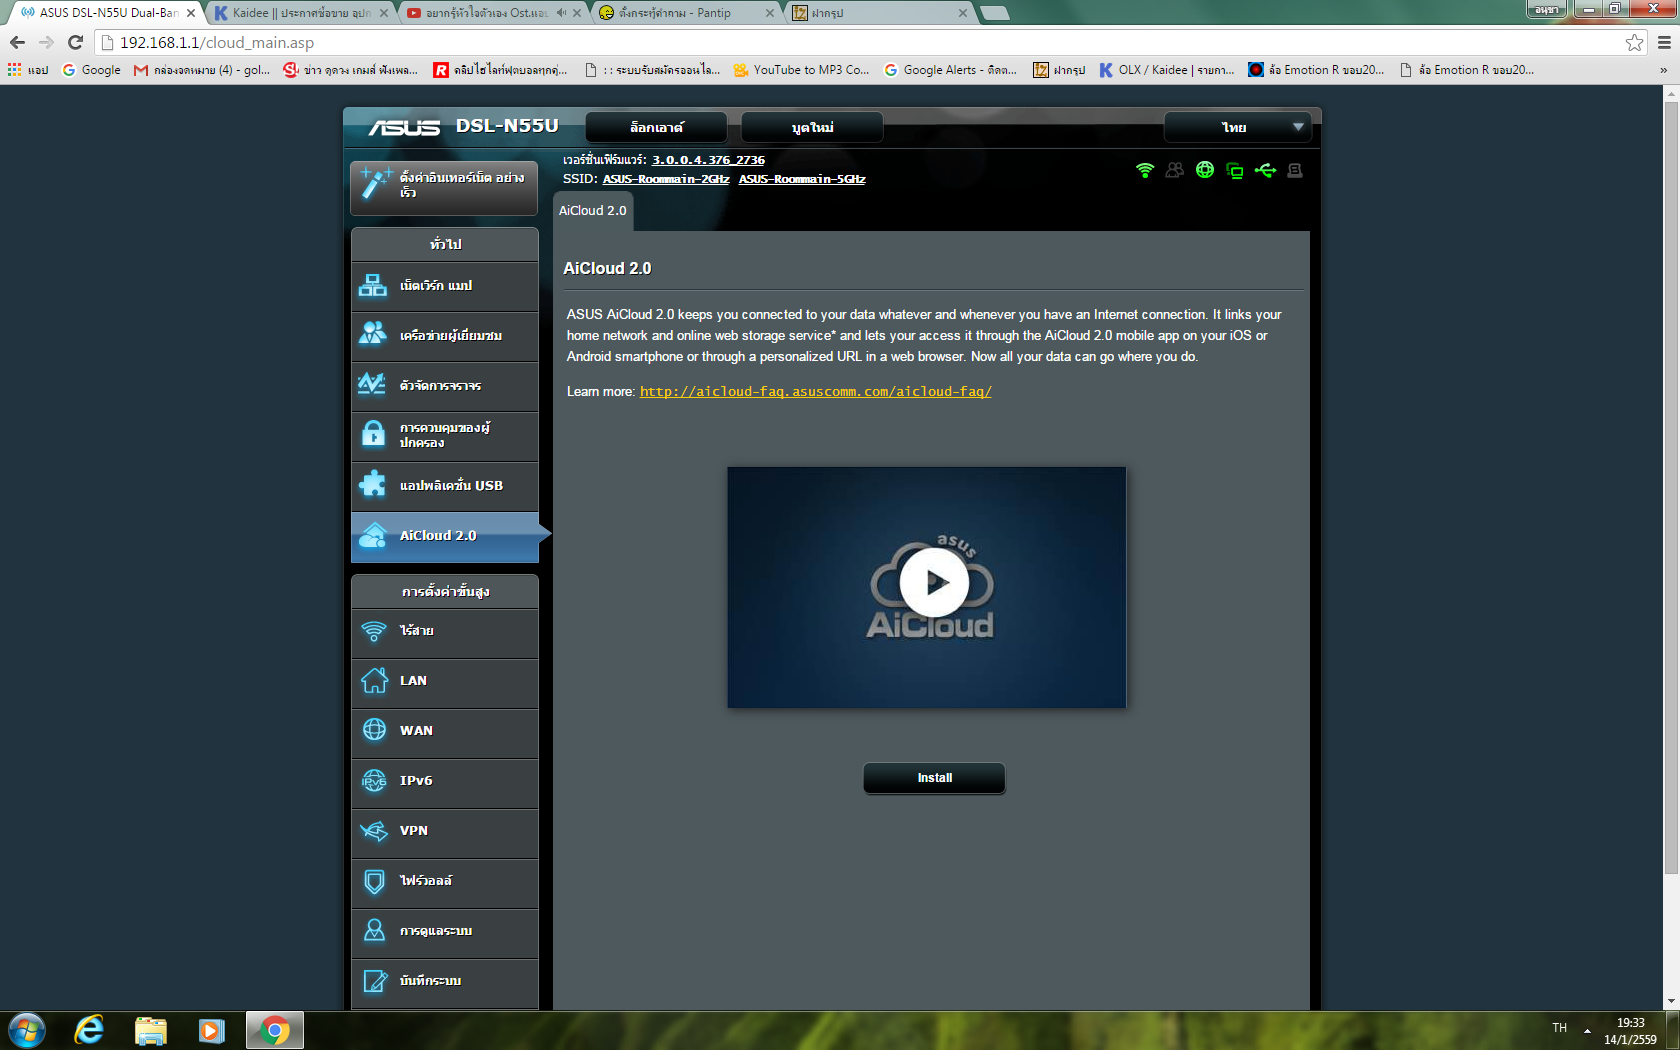Go back to previous page in Chrome

[17, 42]
